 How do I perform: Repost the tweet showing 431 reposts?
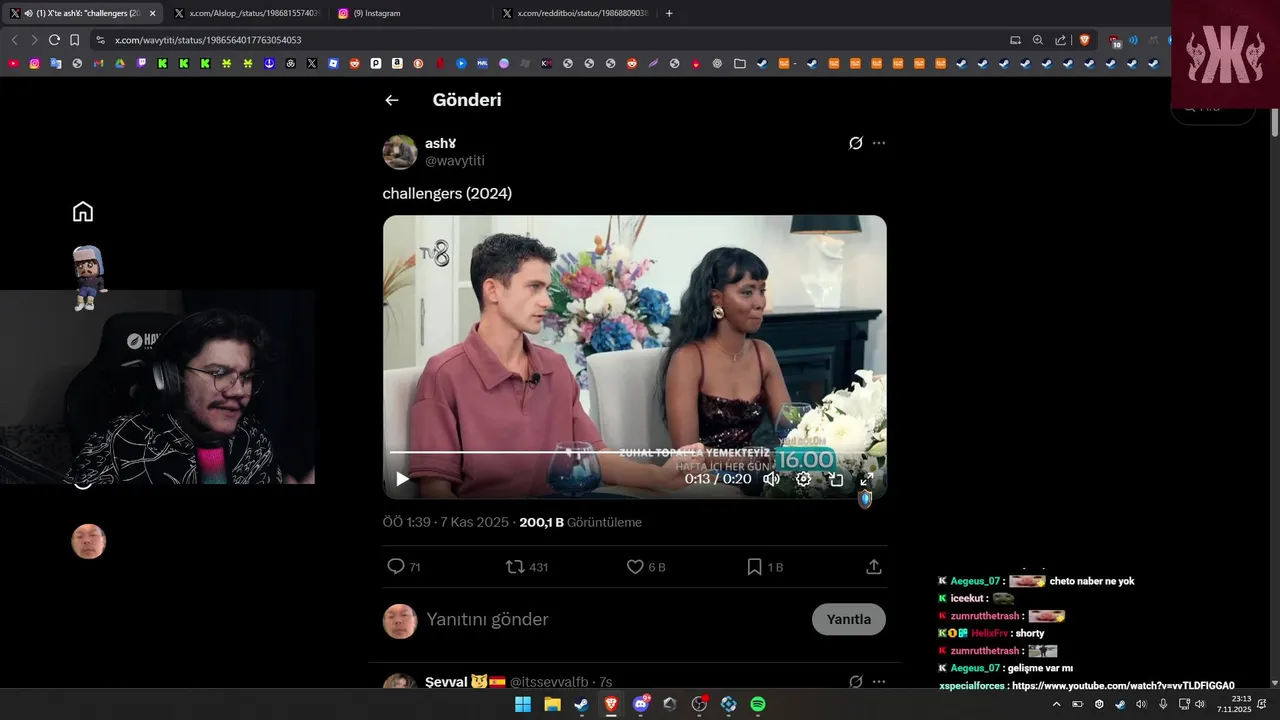tap(515, 567)
